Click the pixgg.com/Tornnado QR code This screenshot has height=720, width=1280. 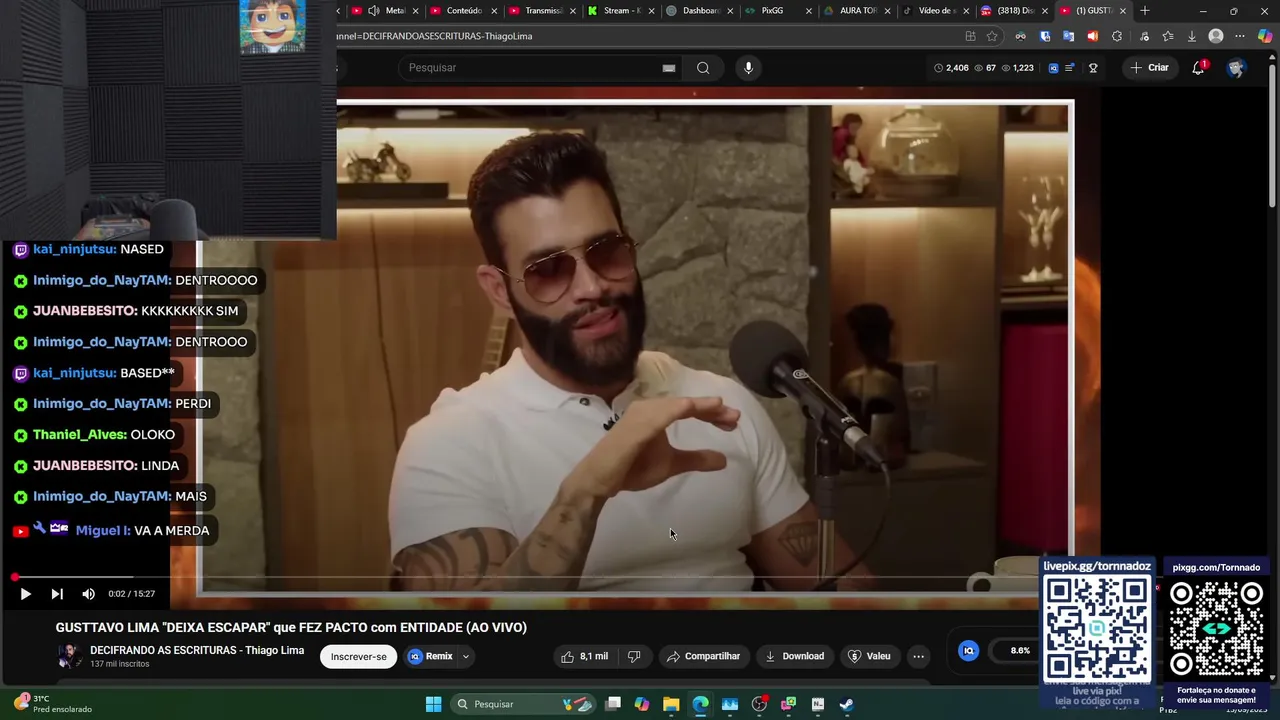(1216, 629)
